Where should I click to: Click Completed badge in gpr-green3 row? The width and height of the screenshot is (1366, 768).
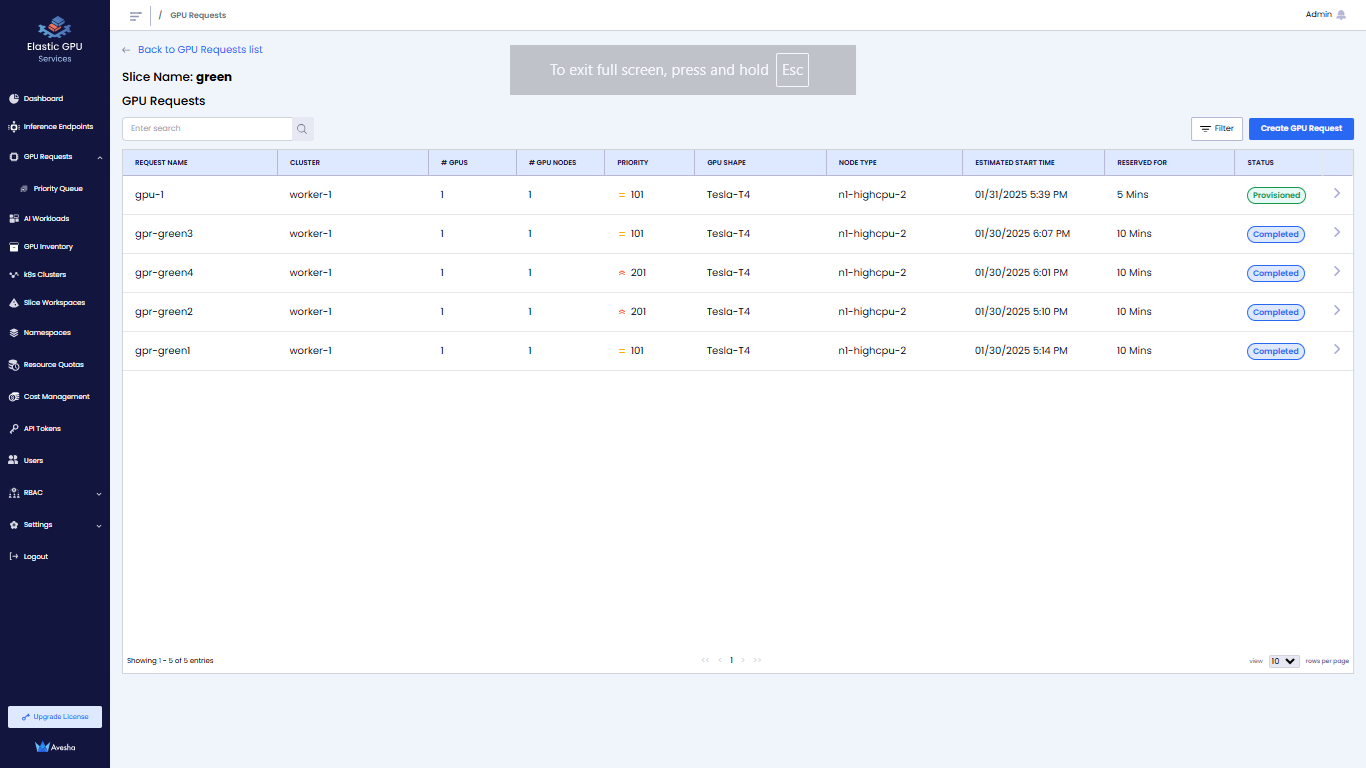pyautogui.click(x=1276, y=234)
